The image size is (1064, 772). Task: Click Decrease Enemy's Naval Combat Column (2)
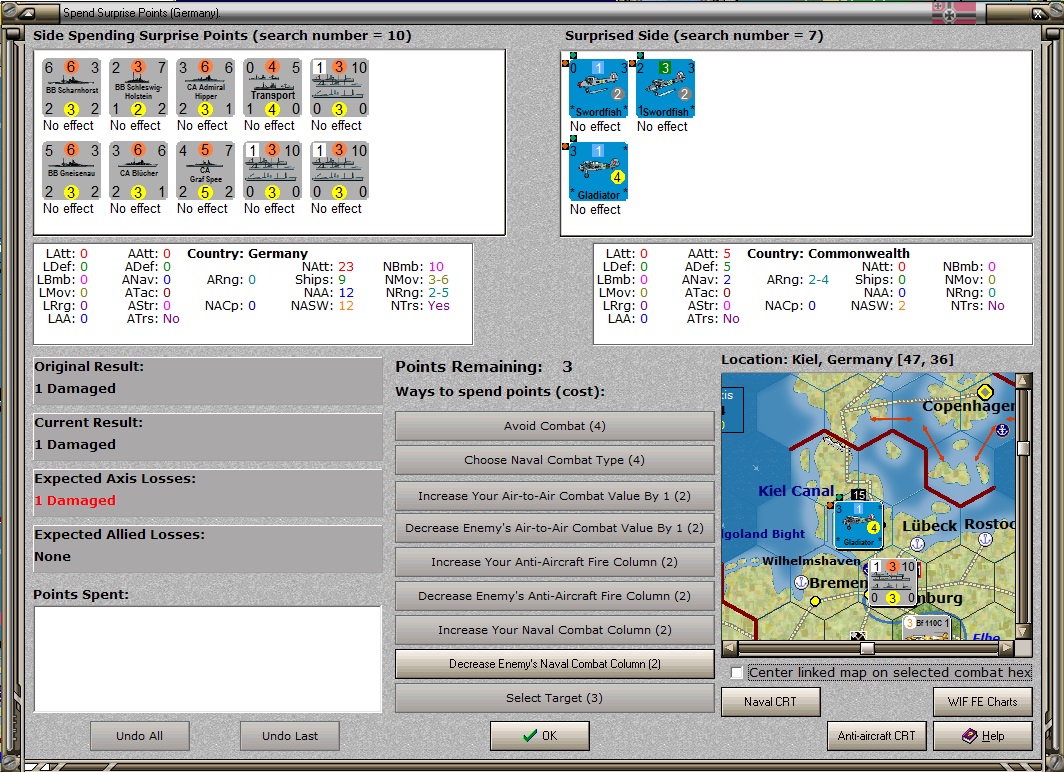click(554, 664)
